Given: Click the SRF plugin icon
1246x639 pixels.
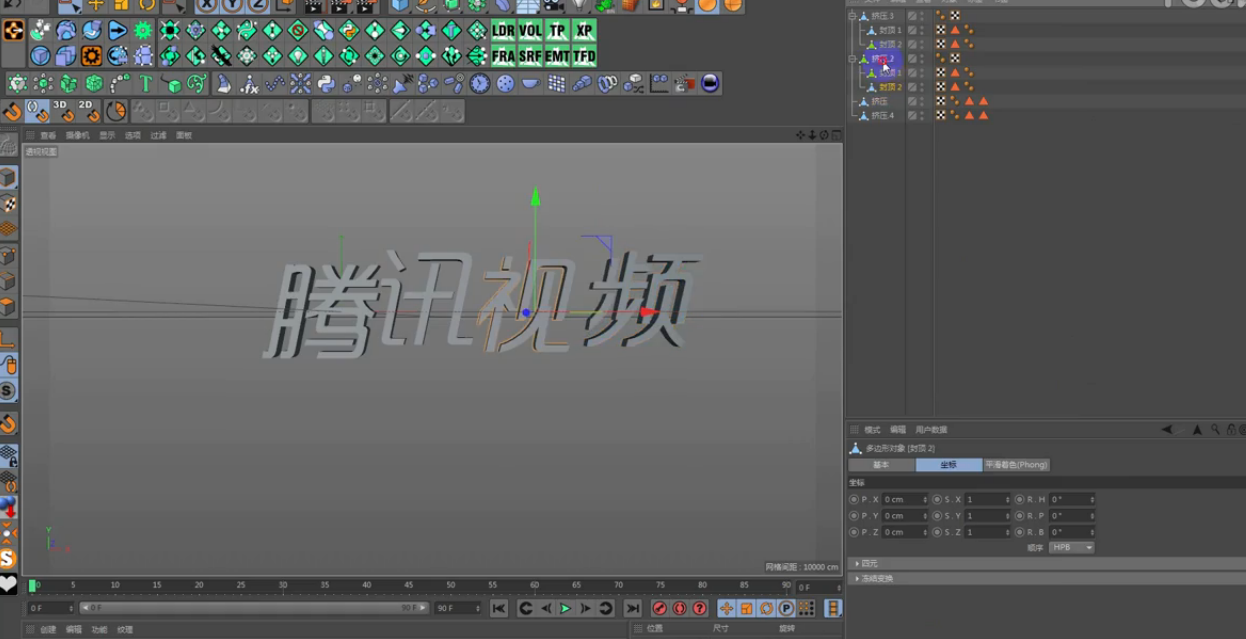Looking at the screenshot, I should point(530,56).
